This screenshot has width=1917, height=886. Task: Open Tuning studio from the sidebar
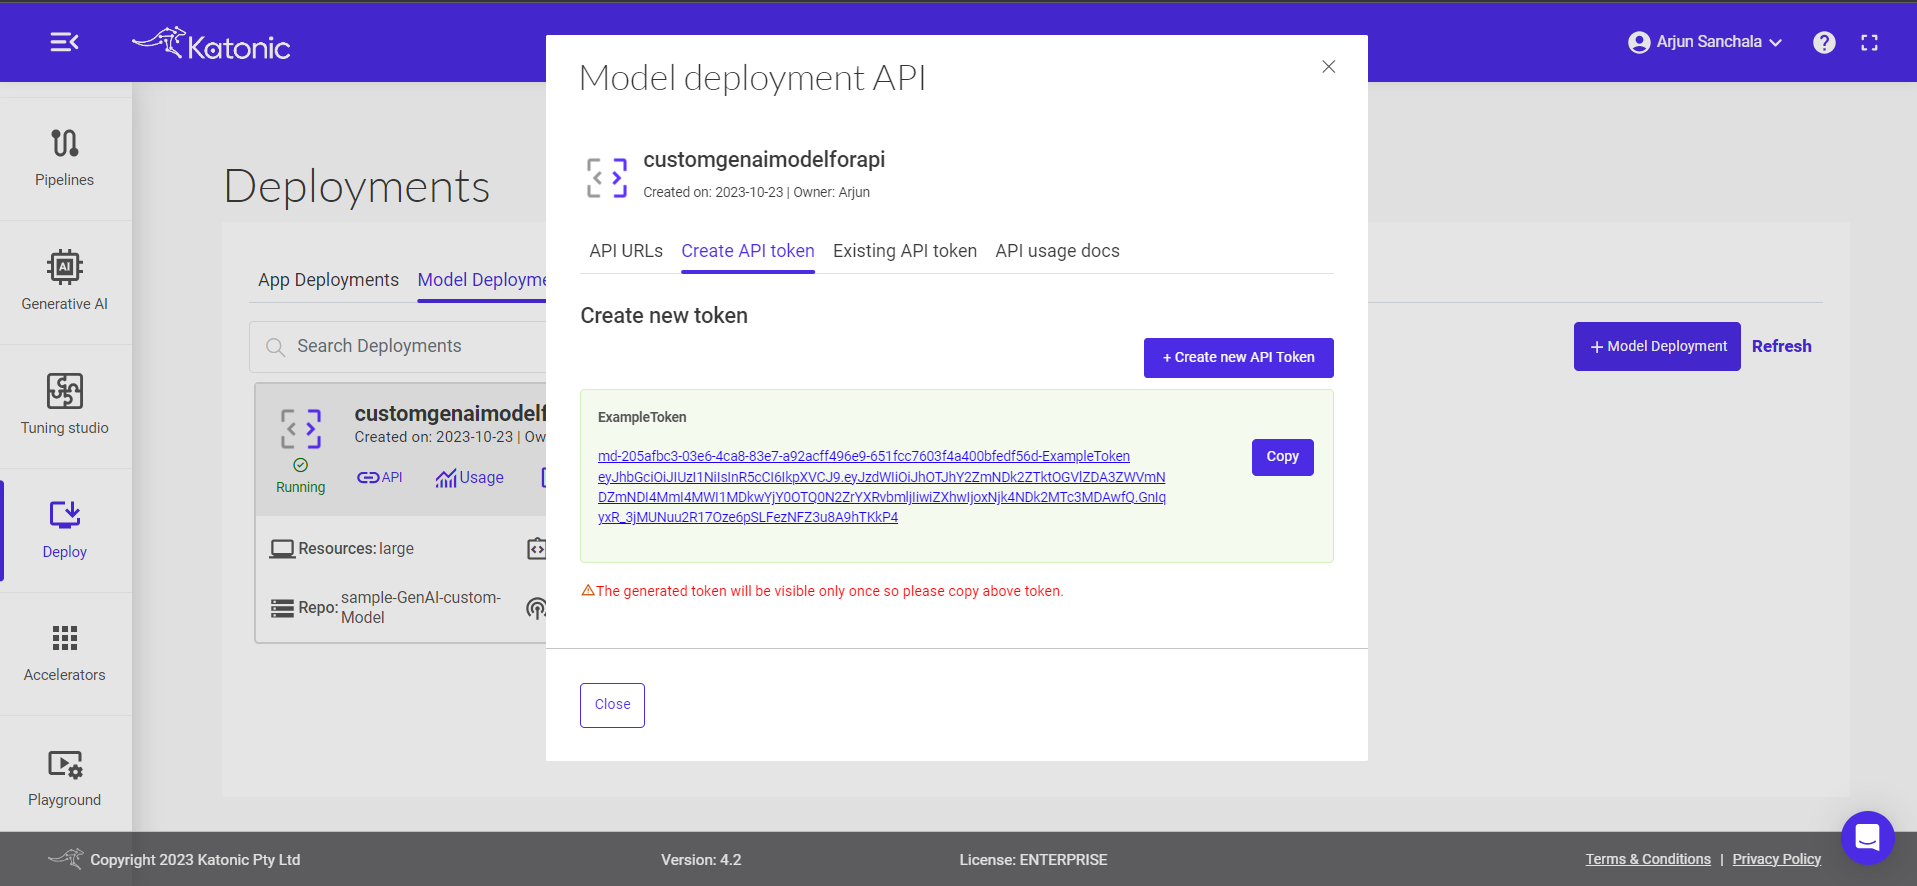[x=65, y=406]
